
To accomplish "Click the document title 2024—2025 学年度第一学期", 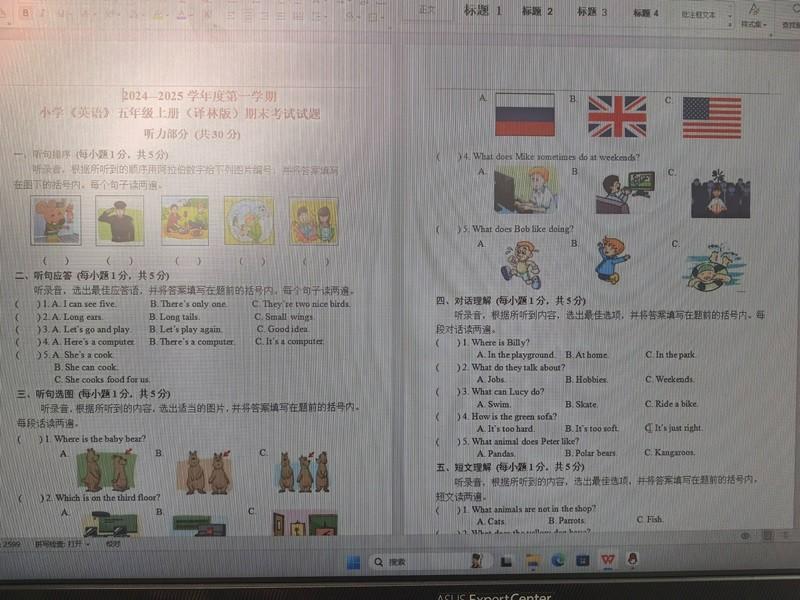I will [199, 95].
